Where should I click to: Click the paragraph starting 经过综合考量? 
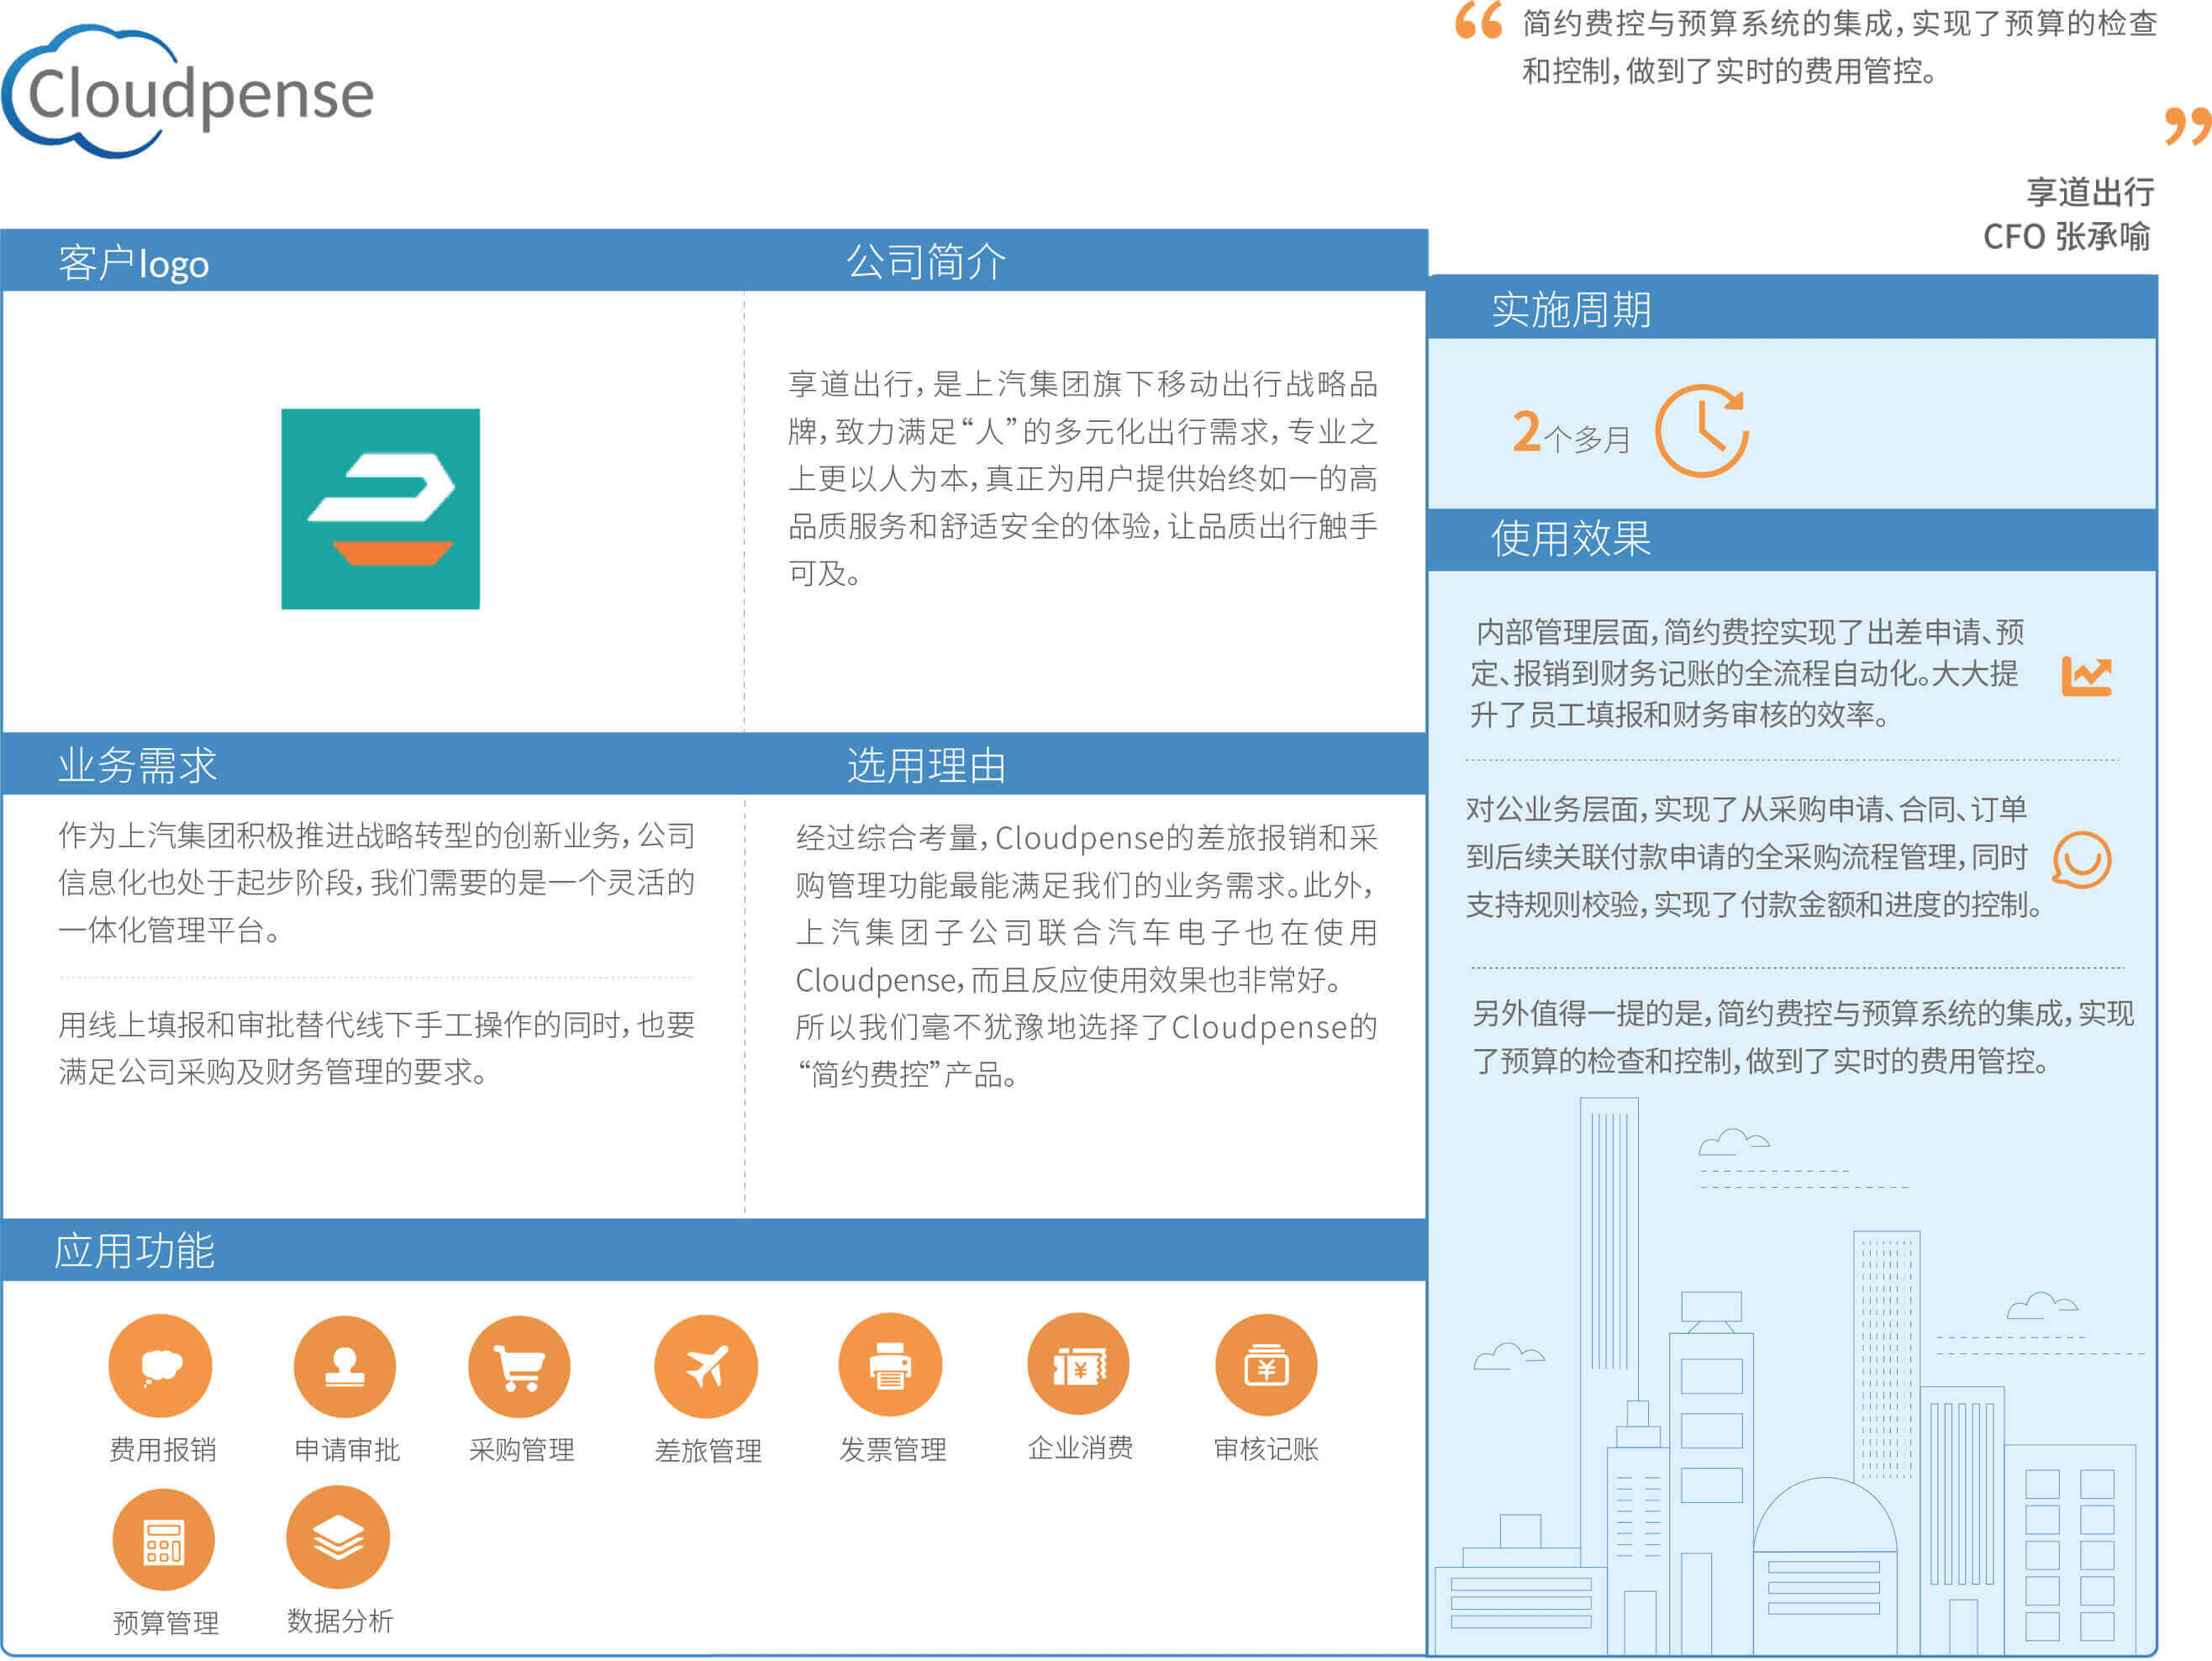[1087, 955]
